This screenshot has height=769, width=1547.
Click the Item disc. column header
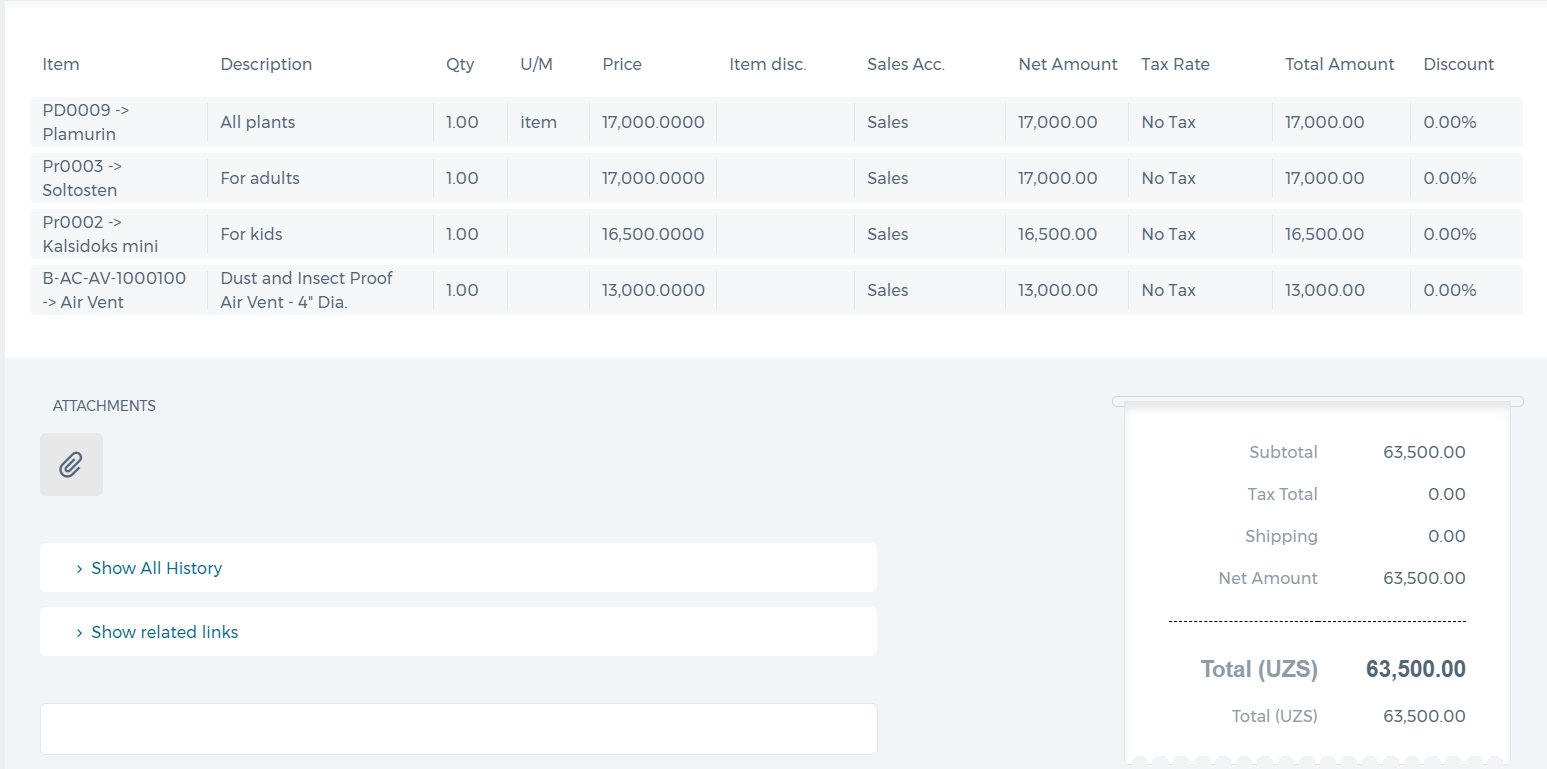[x=768, y=64]
